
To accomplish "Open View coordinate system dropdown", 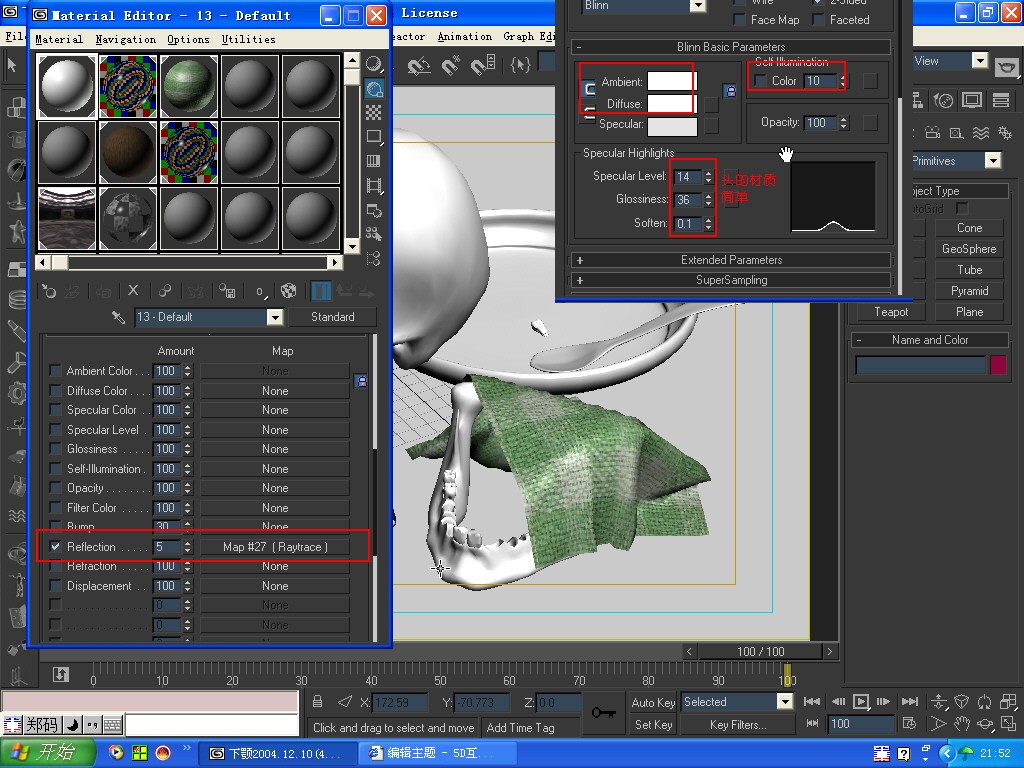I will pyautogui.click(x=980, y=61).
